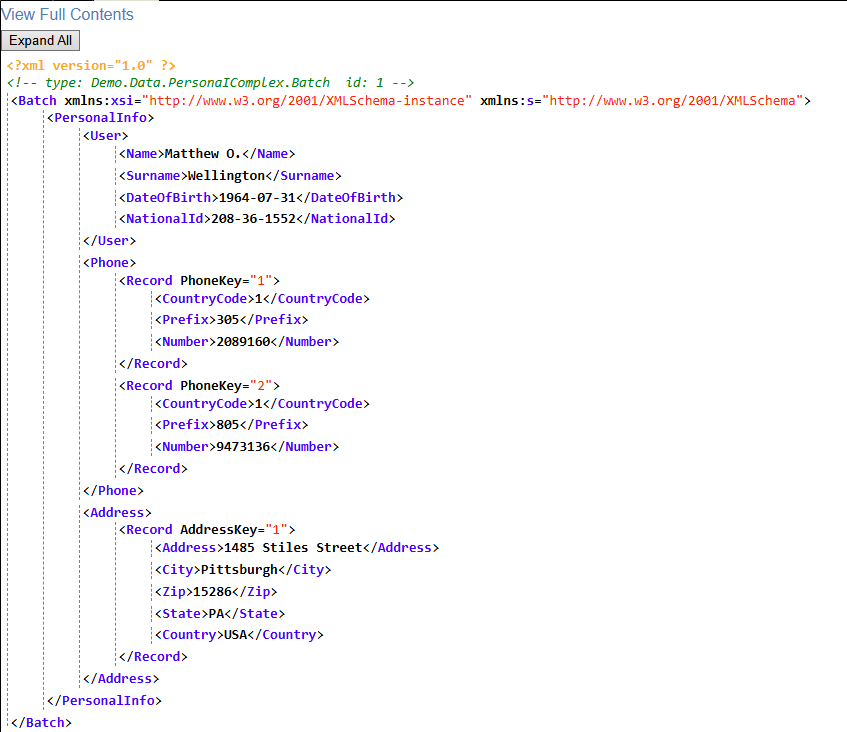Viewport: 847px width, 732px height.
Task: Collapse the opening PersonalInfo node
Action: (x=100, y=118)
